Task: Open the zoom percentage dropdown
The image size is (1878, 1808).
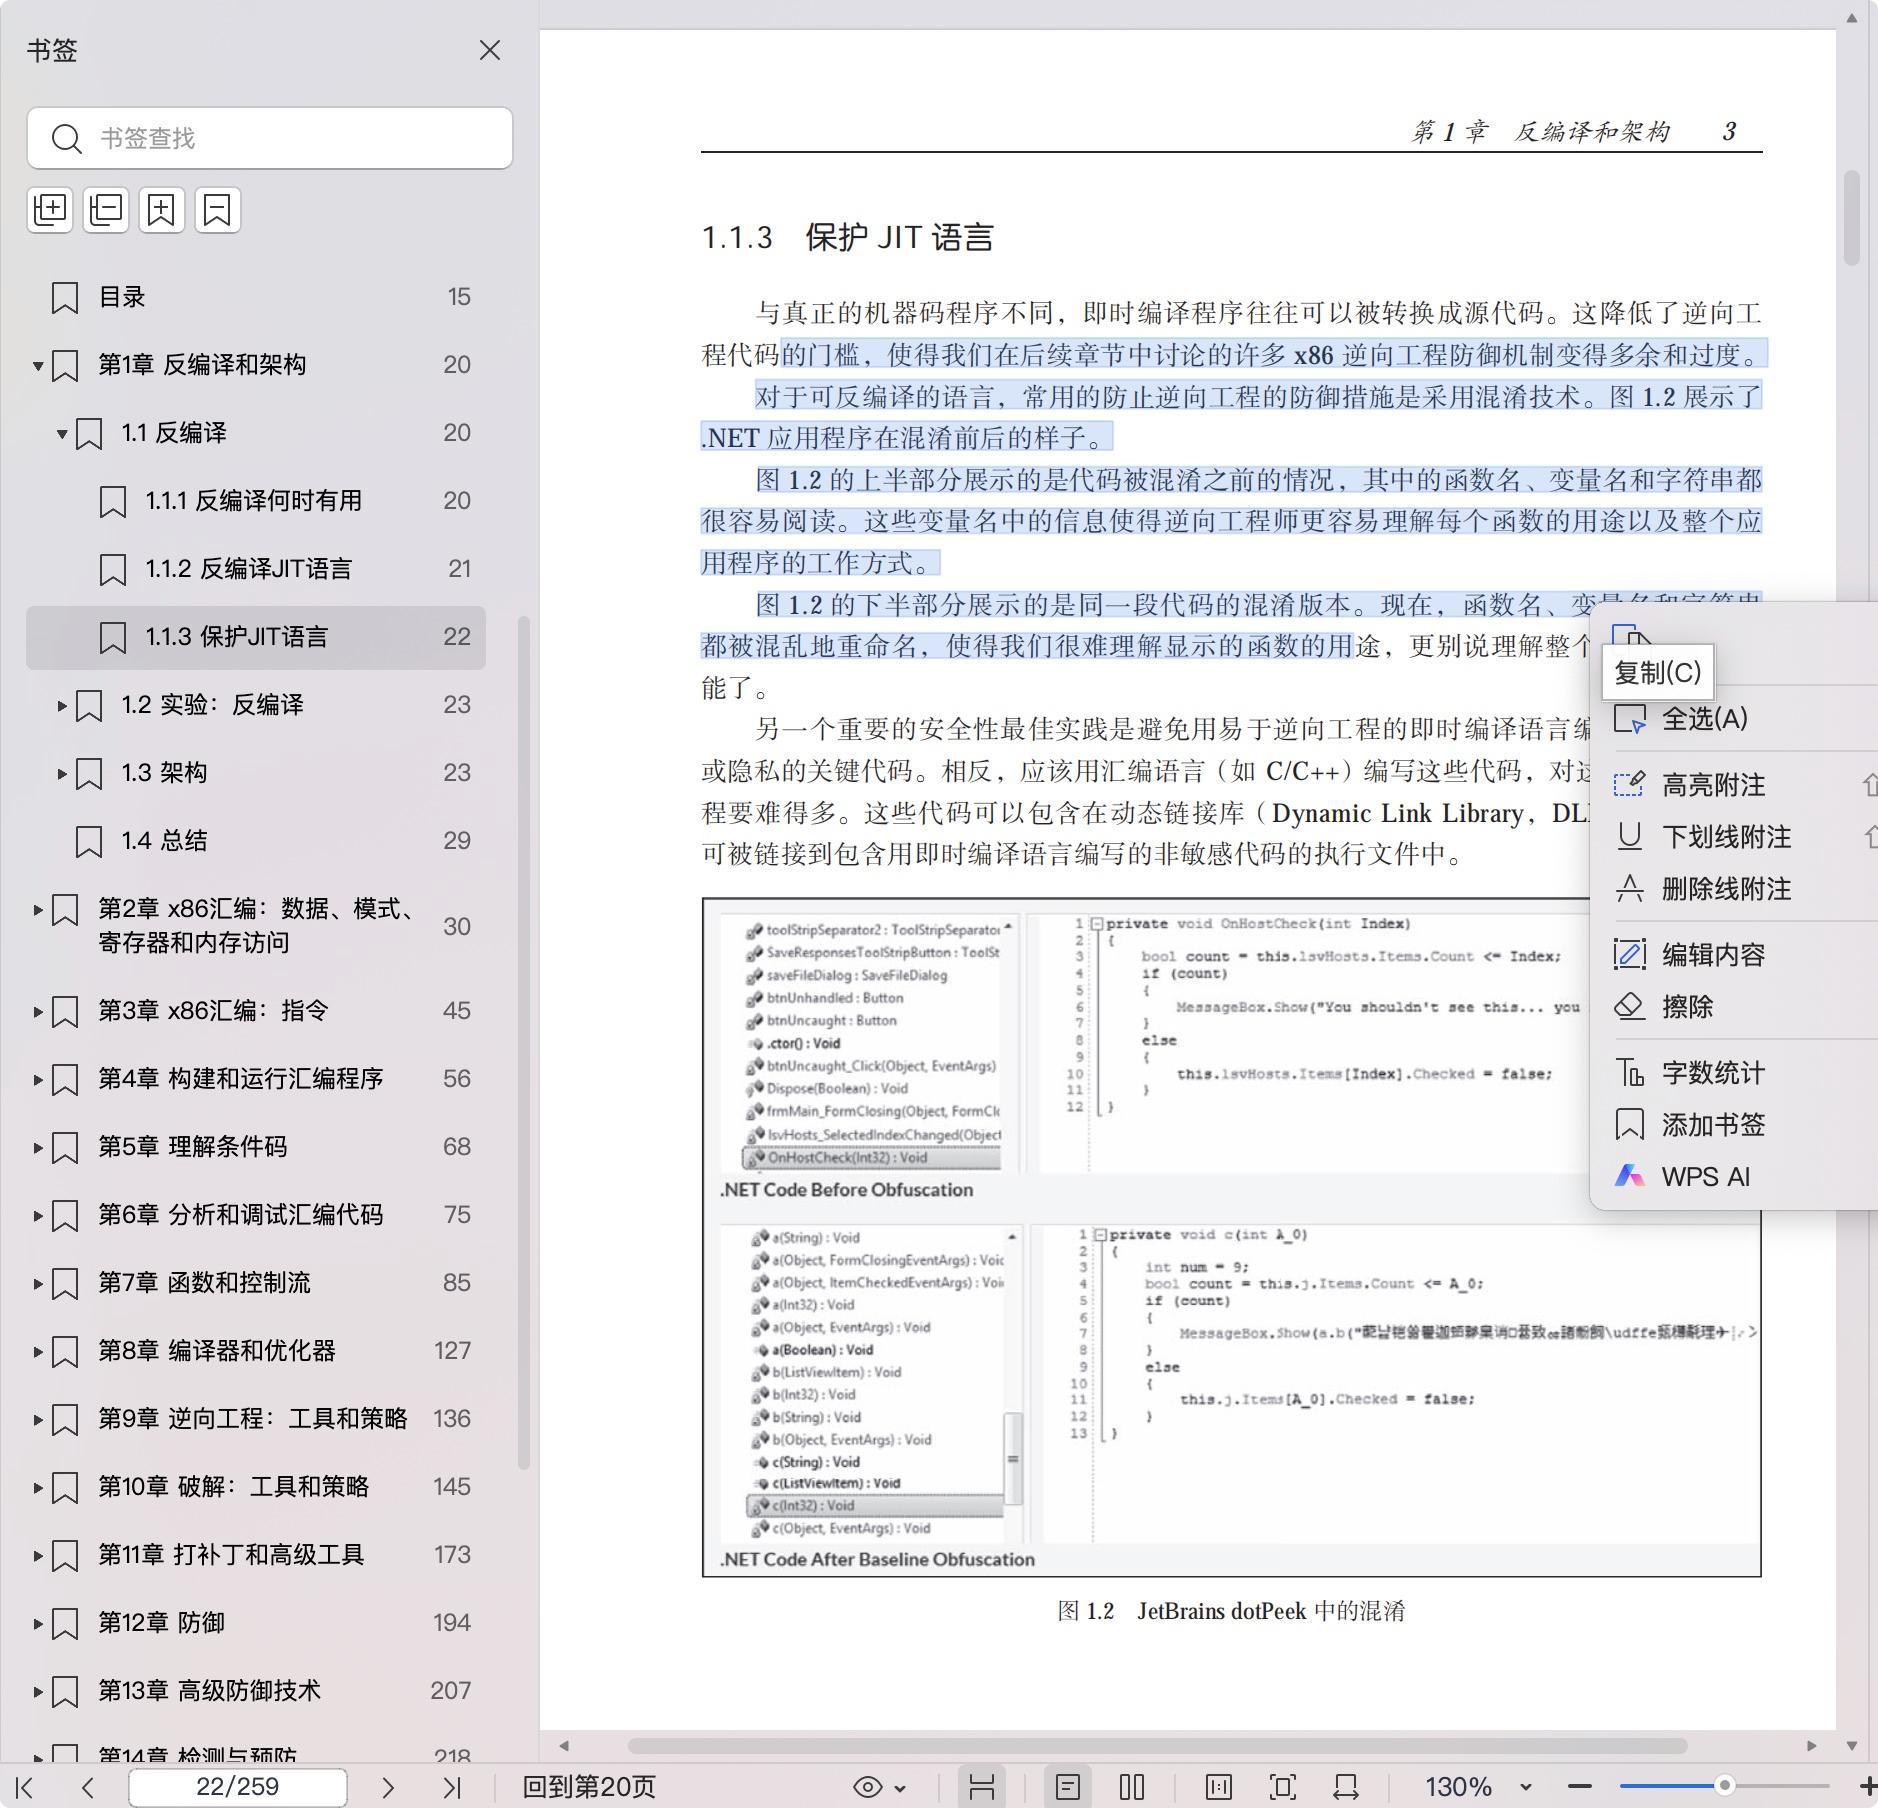Action: tap(1525, 1787)
